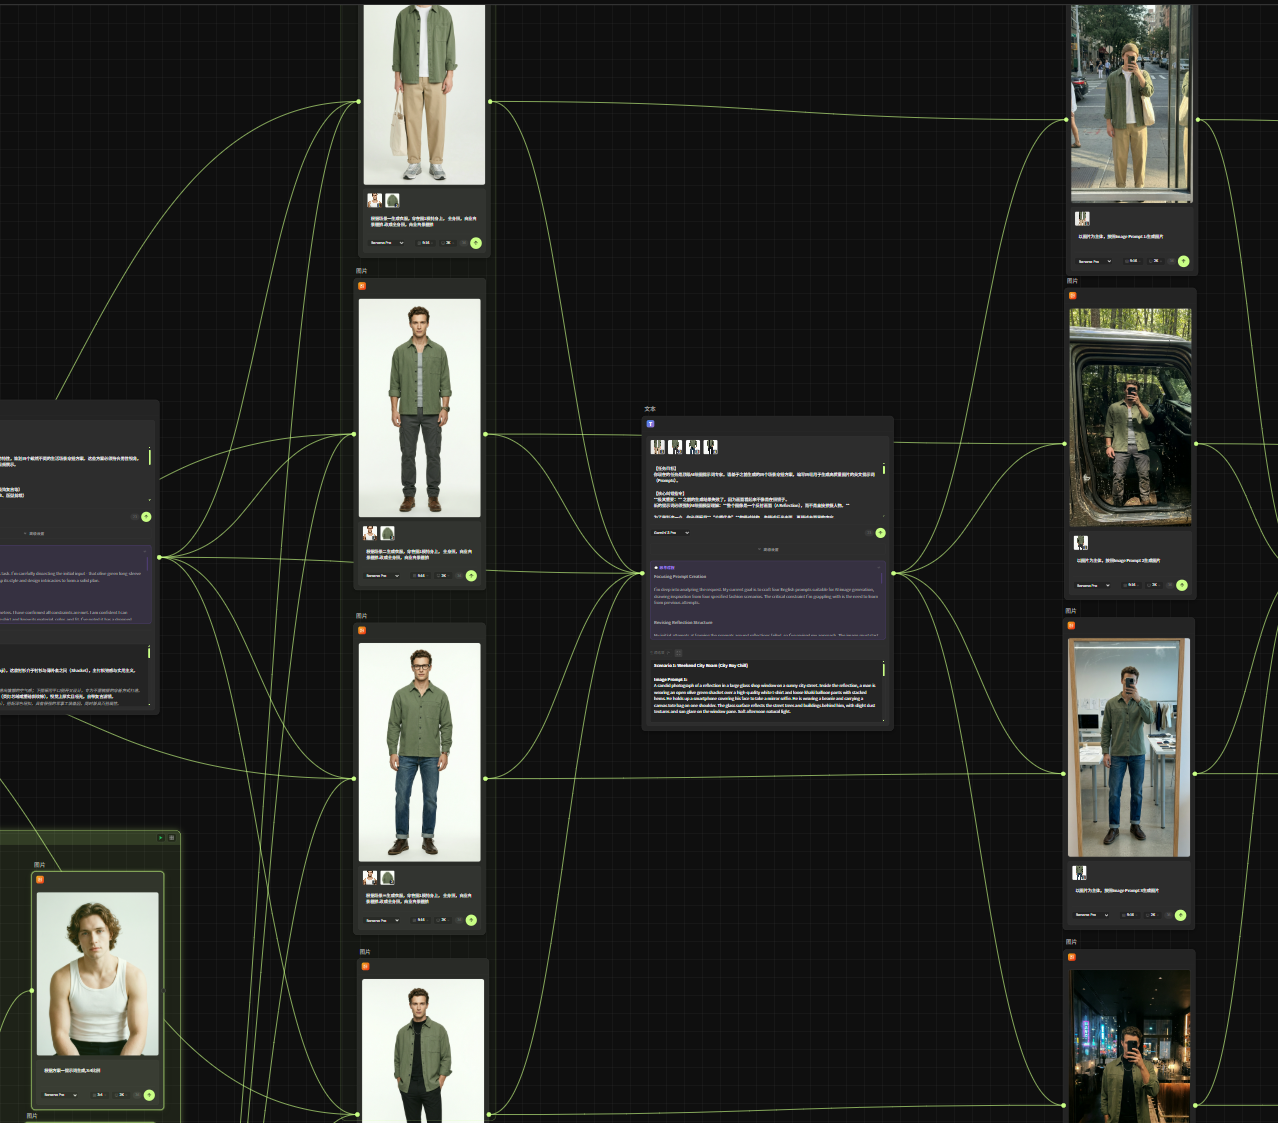This screenshot has width=1278, height=1123.
Task: Open the aspect ratio selector under the cargo pants photo
Action: (420, 576)
